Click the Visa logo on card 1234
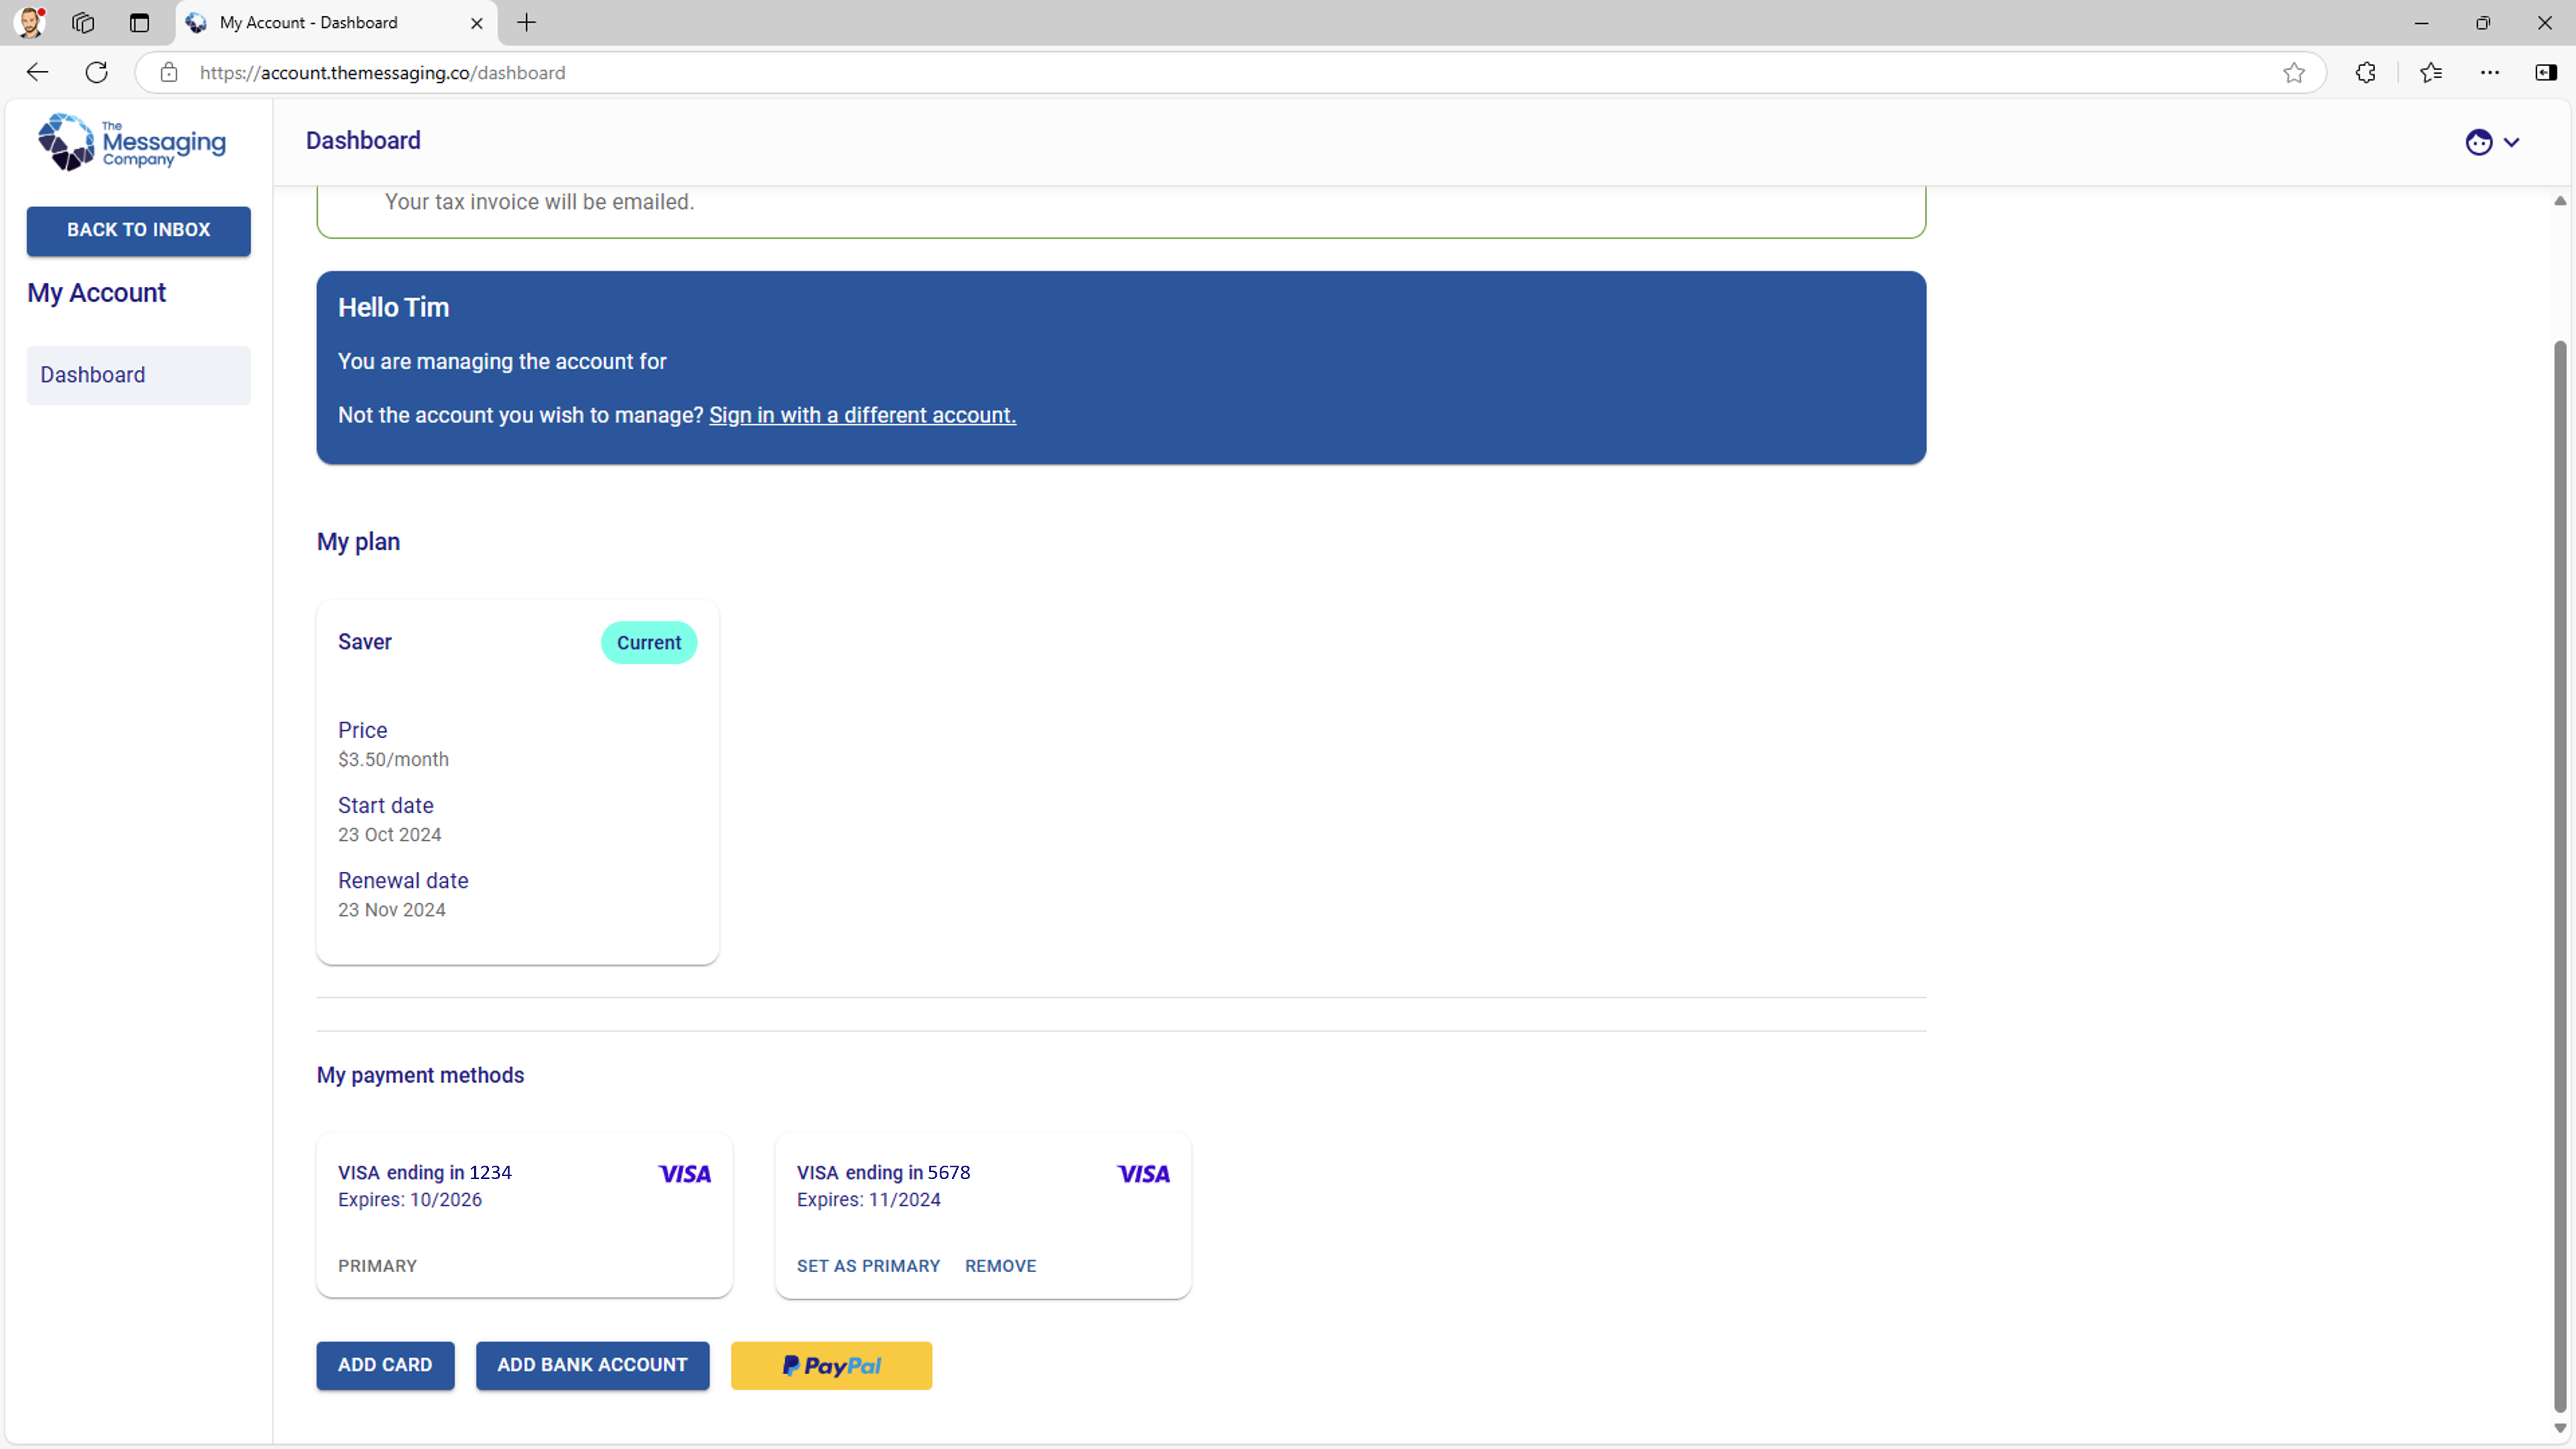Viewport: 2576px width, 1449px height. click(x=685, y=1174)
